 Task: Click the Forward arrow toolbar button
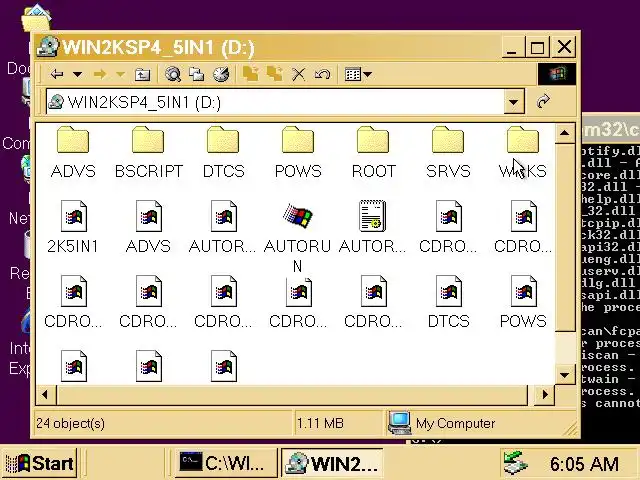tap(99, 74)
